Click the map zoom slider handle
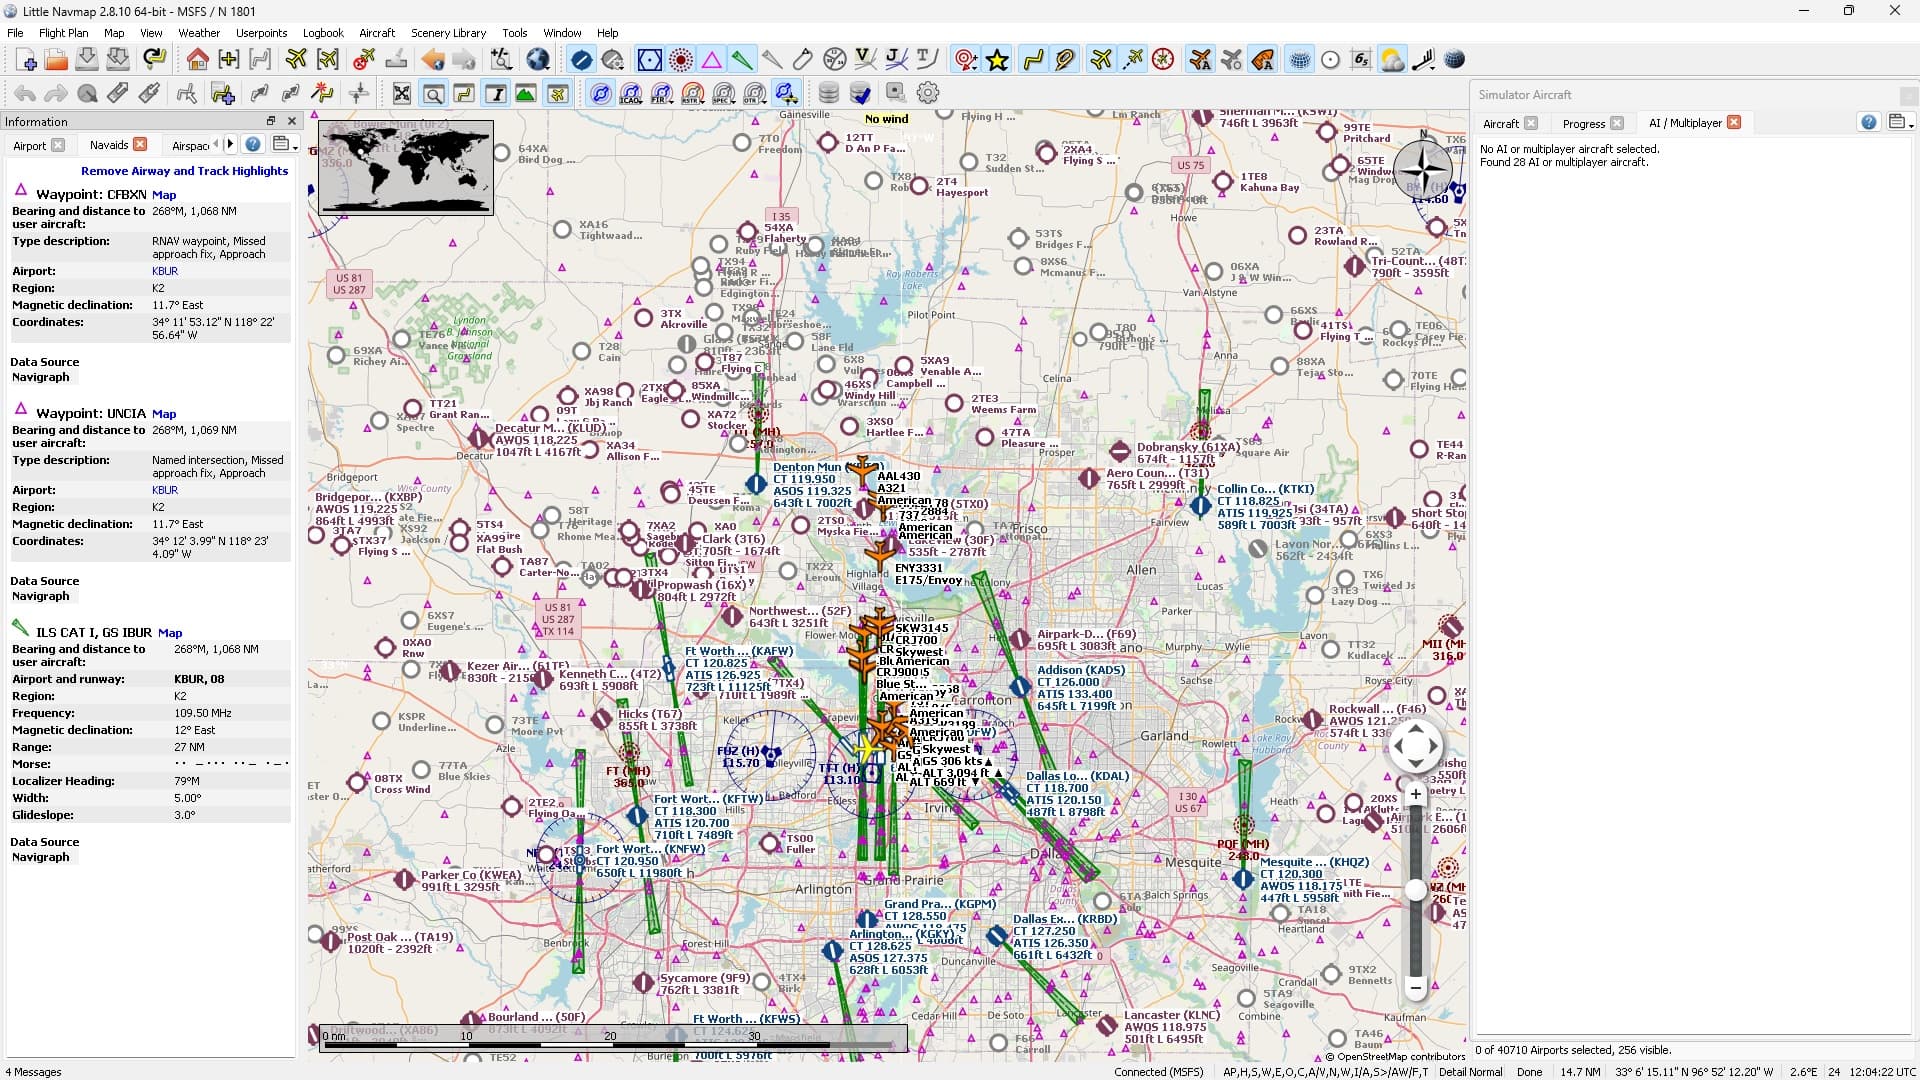 (x=1415, y=890)
